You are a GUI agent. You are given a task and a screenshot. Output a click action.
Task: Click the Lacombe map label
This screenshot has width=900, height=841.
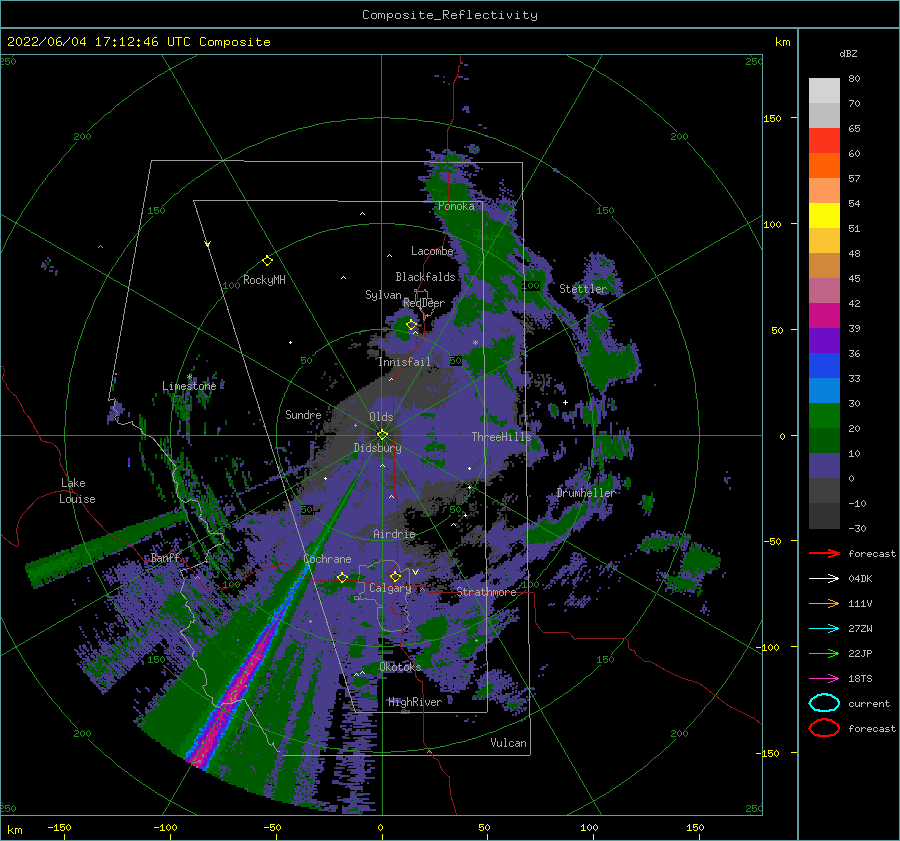click(x=432, y=251)
